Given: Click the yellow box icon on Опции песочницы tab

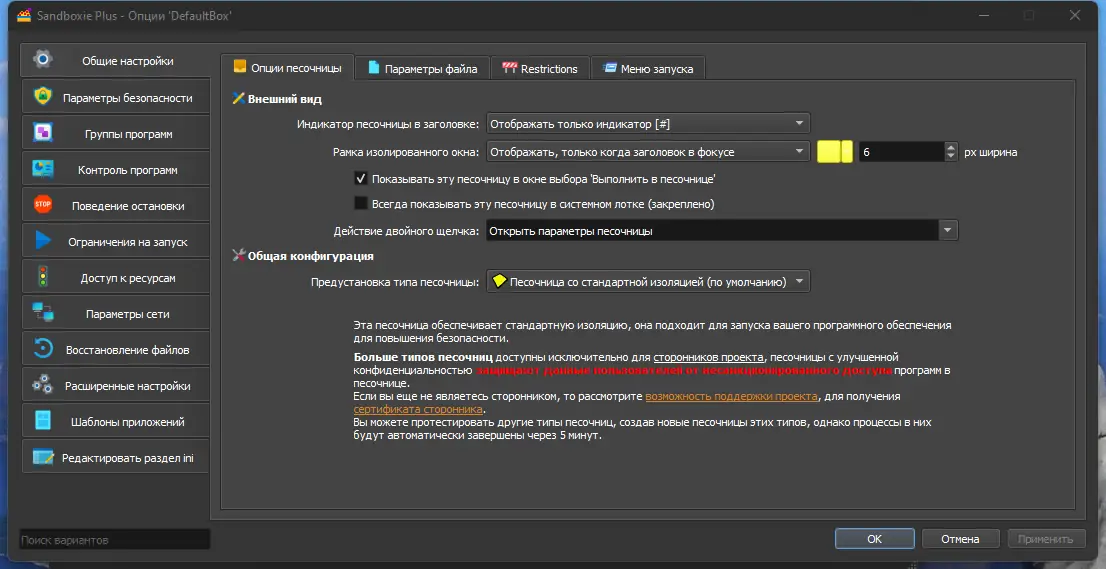Looking at the screenshot, I should (x=240, y=66).
